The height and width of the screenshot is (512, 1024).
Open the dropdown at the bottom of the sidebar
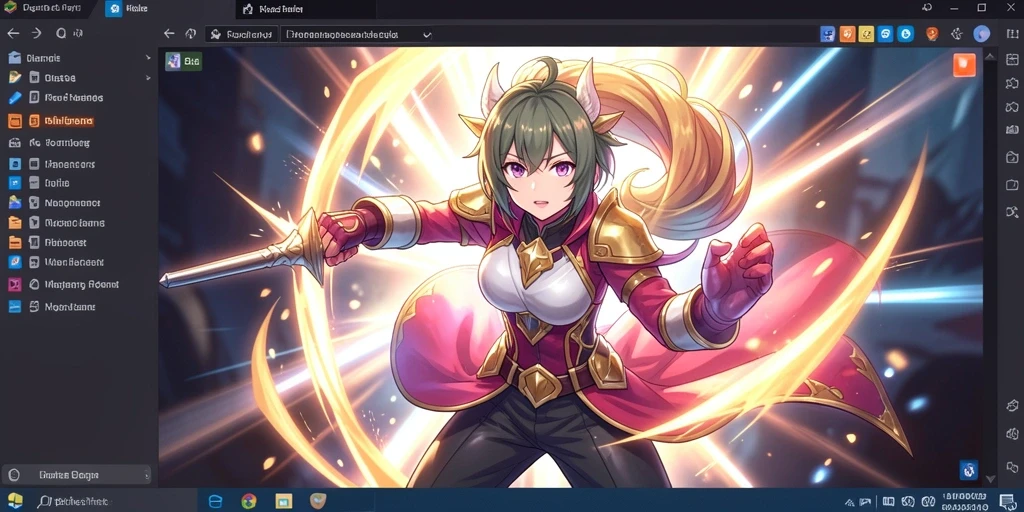pos(77,475)
